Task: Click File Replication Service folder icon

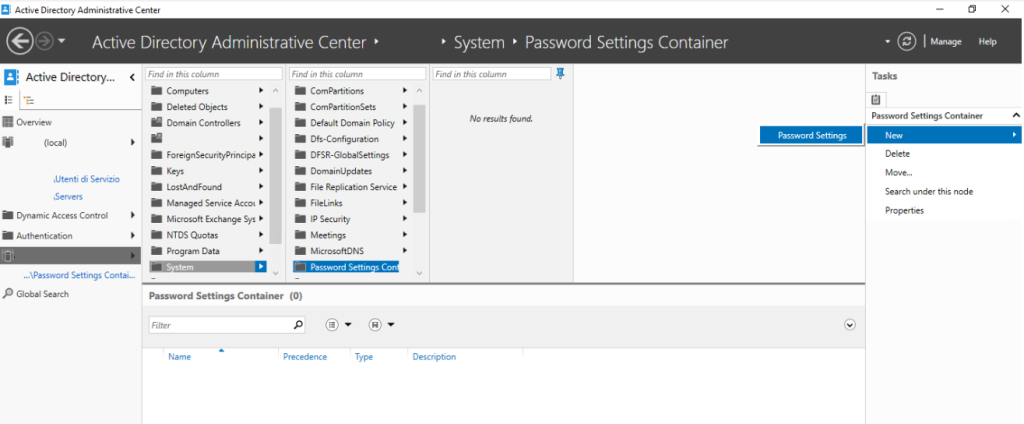Action: (x=300, y=187)
